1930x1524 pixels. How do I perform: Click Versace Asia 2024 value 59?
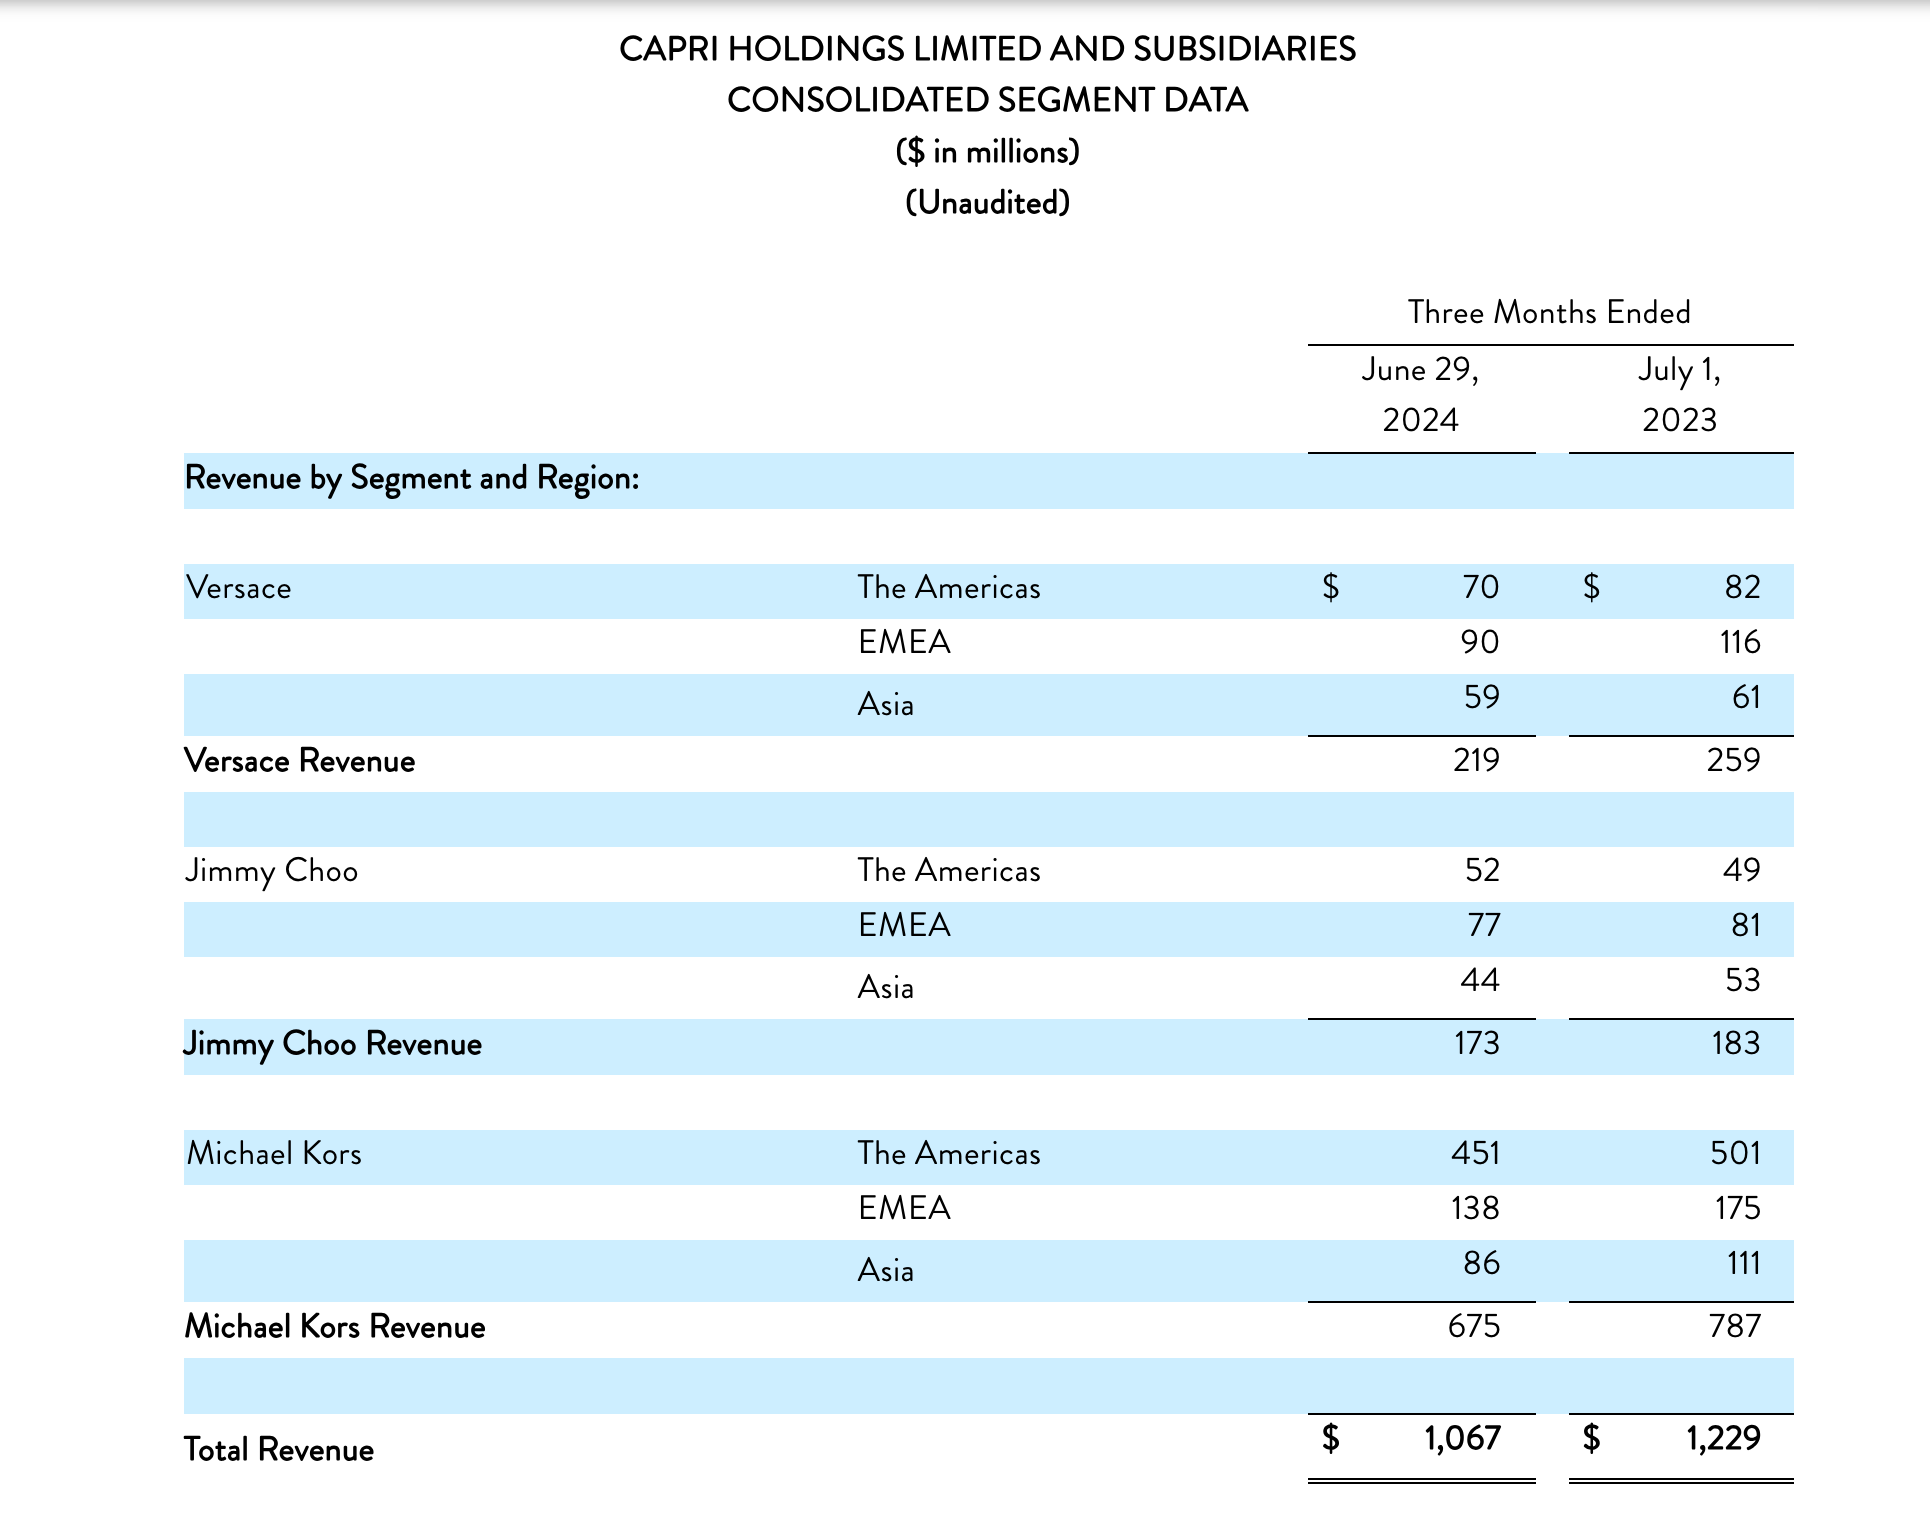click(x=1482, y=697)
